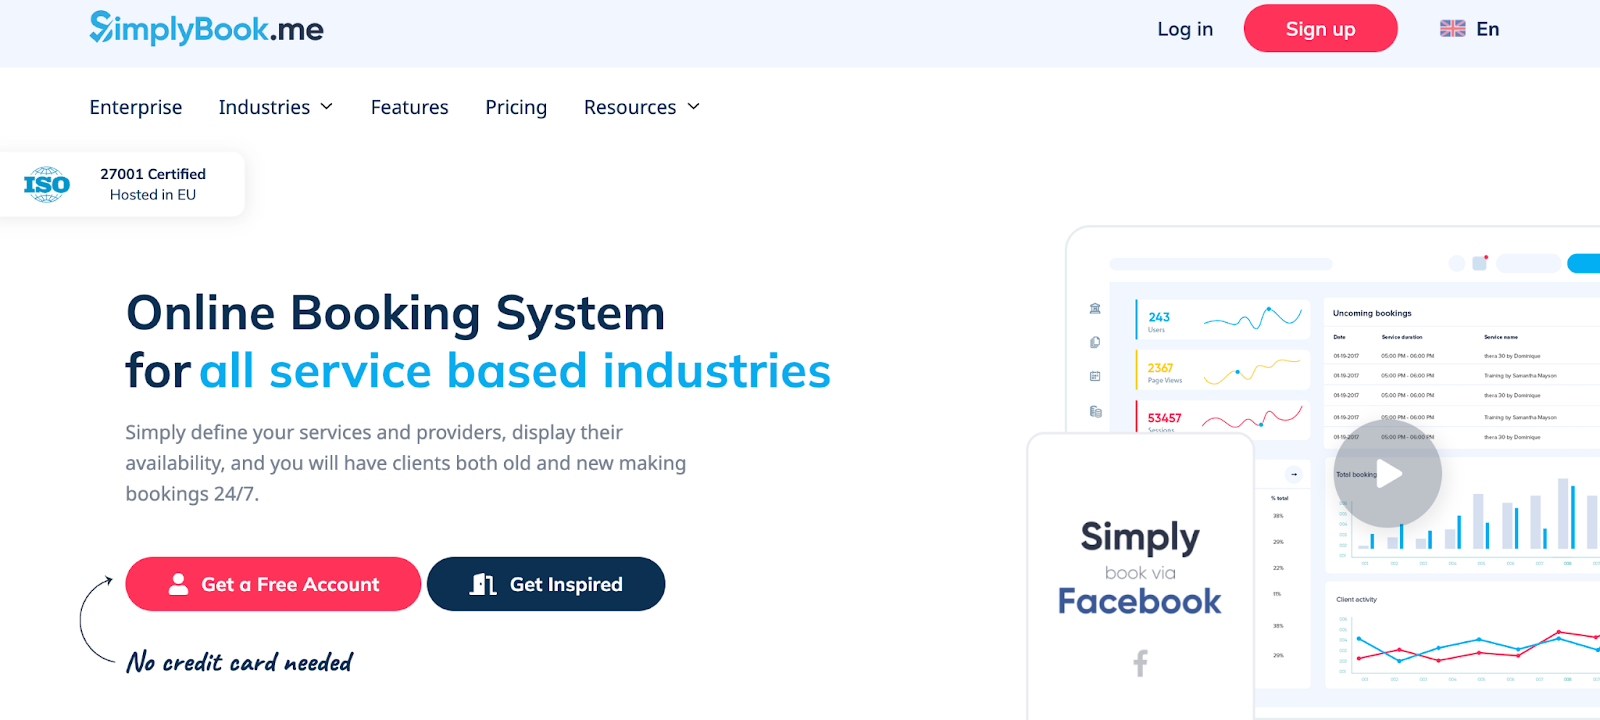
Task: Click the bank icon in dashboard sidebar
Action: click(1095, 309)
